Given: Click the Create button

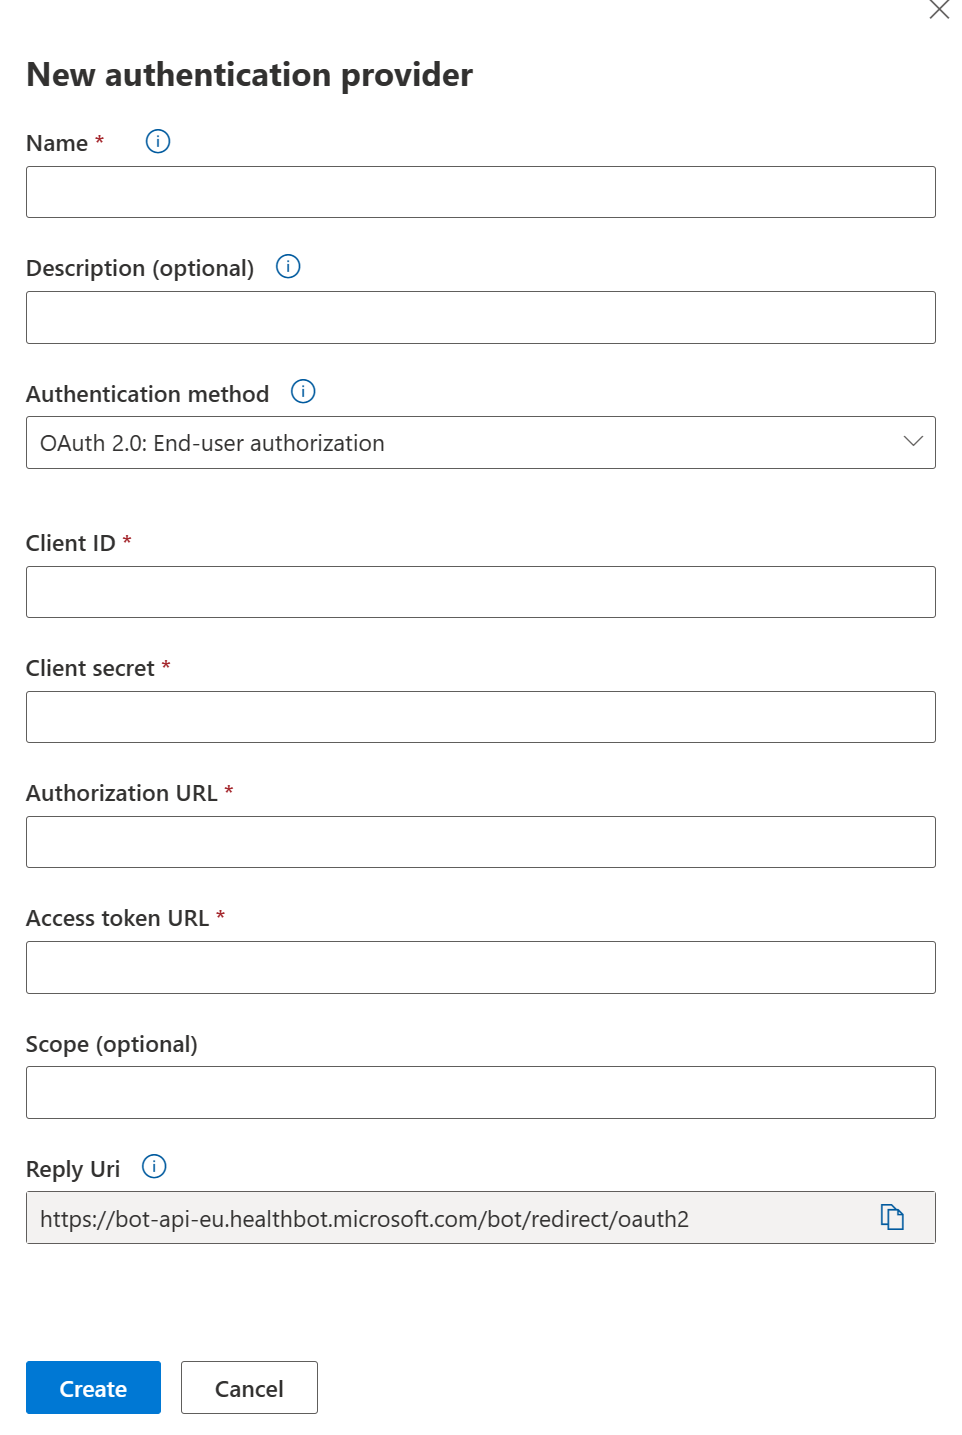Looking at the screenshot, I should tap(93, 1388).
